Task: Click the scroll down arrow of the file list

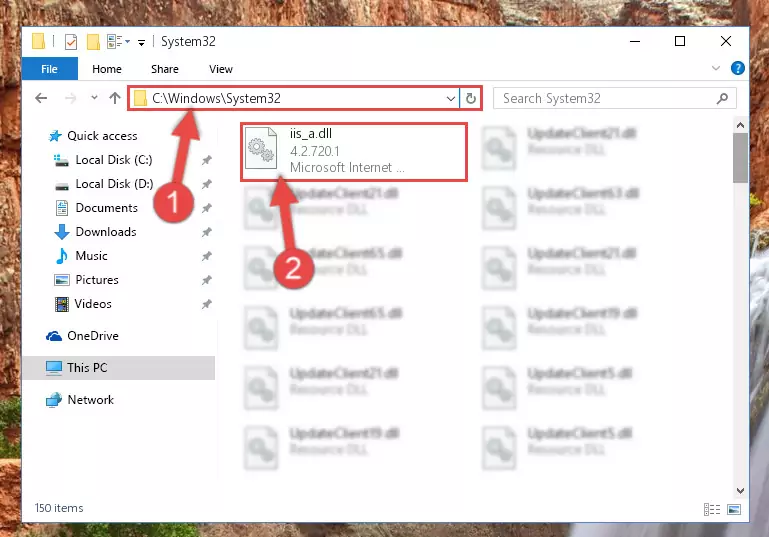Action: pyautogui.click(x=740, y=490)
